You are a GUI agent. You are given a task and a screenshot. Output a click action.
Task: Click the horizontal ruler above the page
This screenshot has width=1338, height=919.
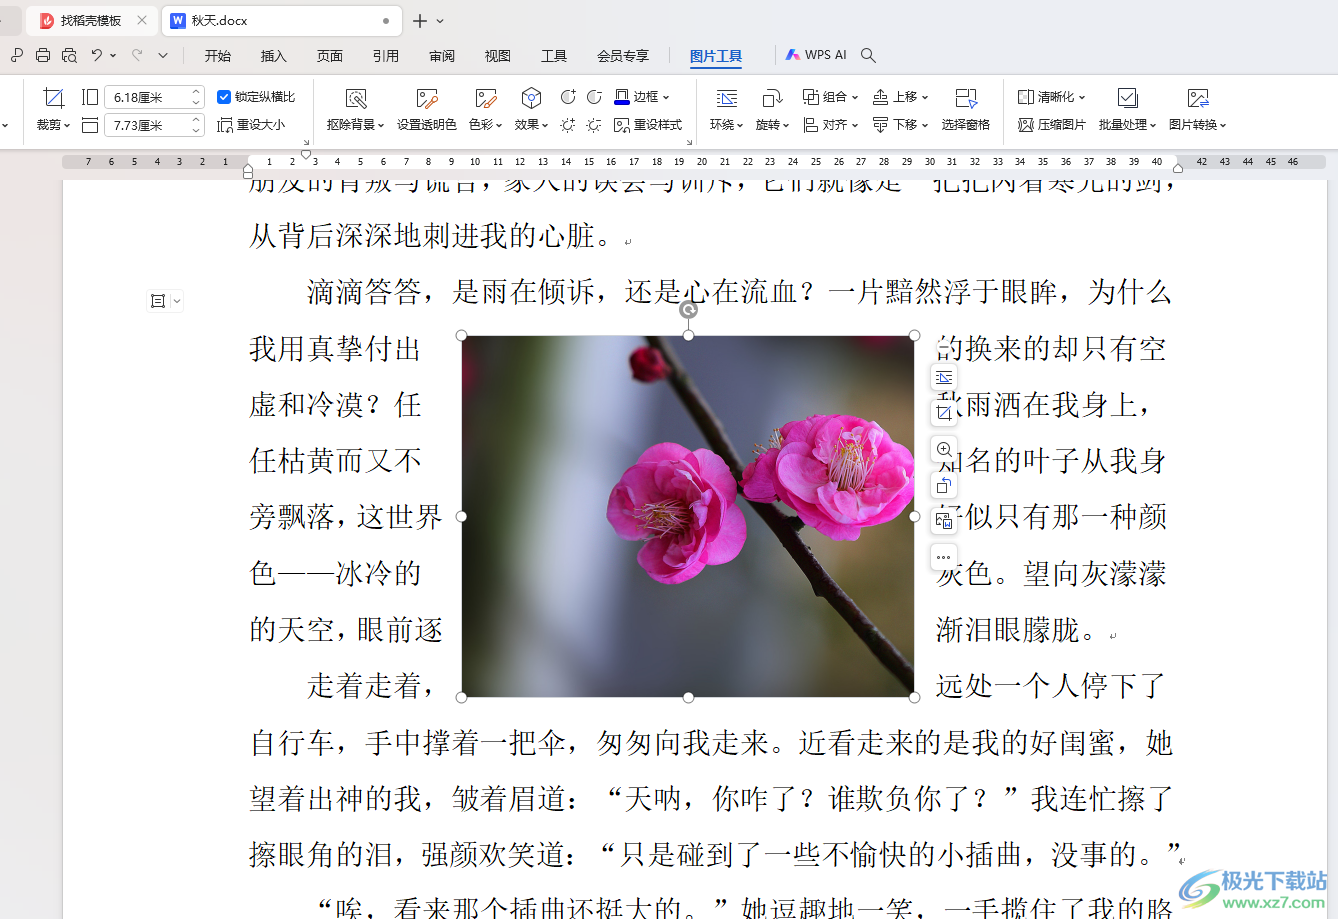(x=693, y=161)
